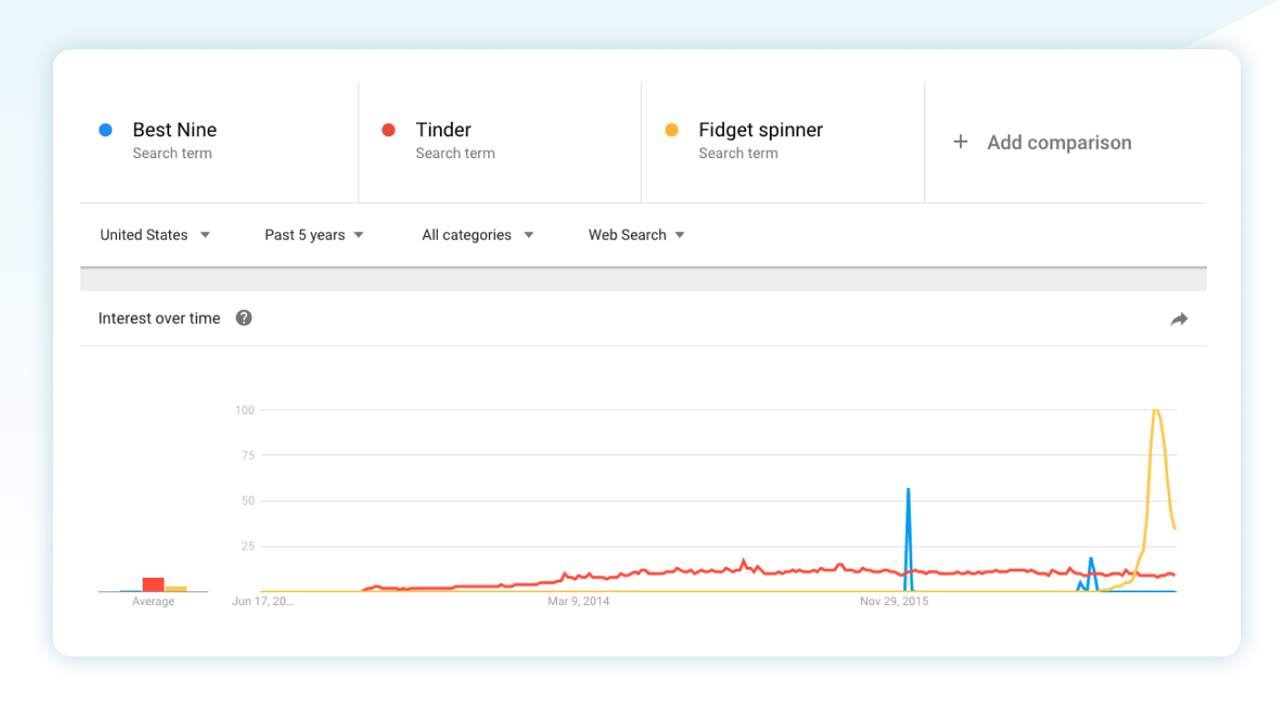This screenshot has height=714, width=1280.
Task: Open the Interest over time help icon
Action: 244,318
